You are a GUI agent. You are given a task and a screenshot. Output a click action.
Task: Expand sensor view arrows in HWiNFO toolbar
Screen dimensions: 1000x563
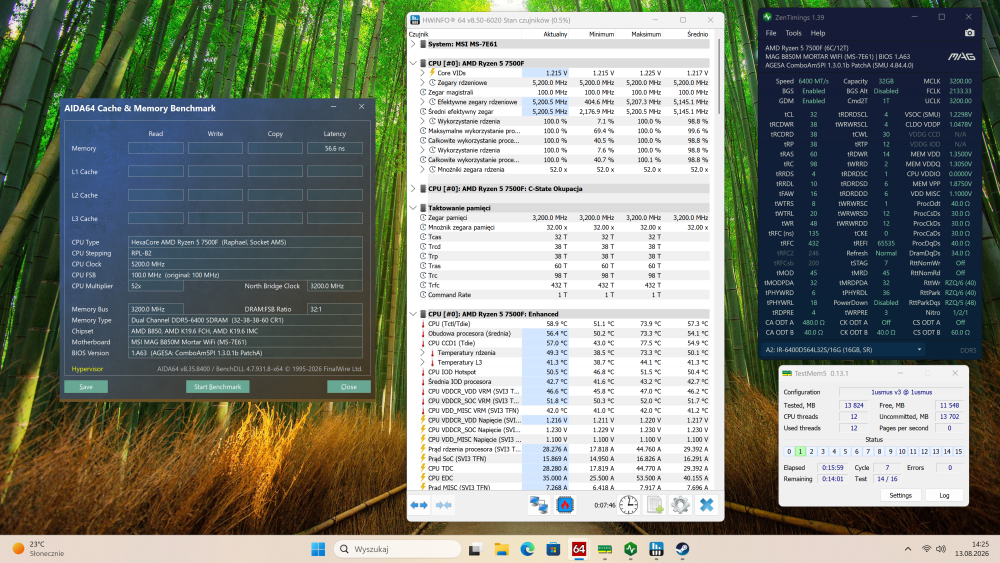point(419,505)
